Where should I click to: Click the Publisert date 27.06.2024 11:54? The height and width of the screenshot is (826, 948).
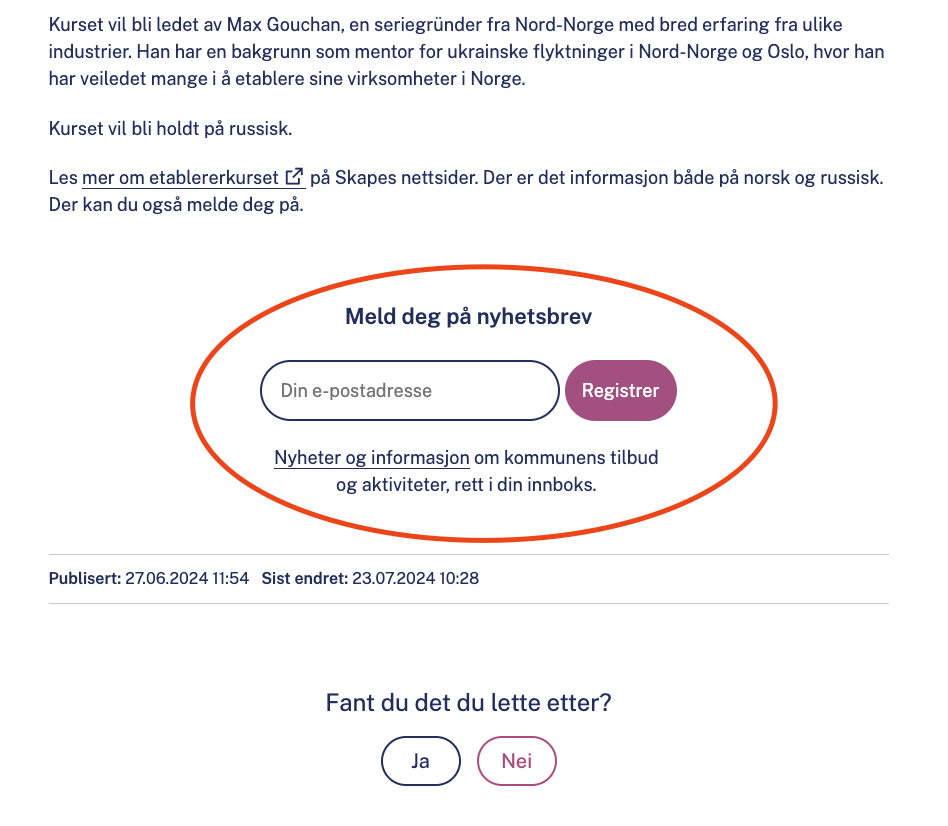click(x=187, y=578)
